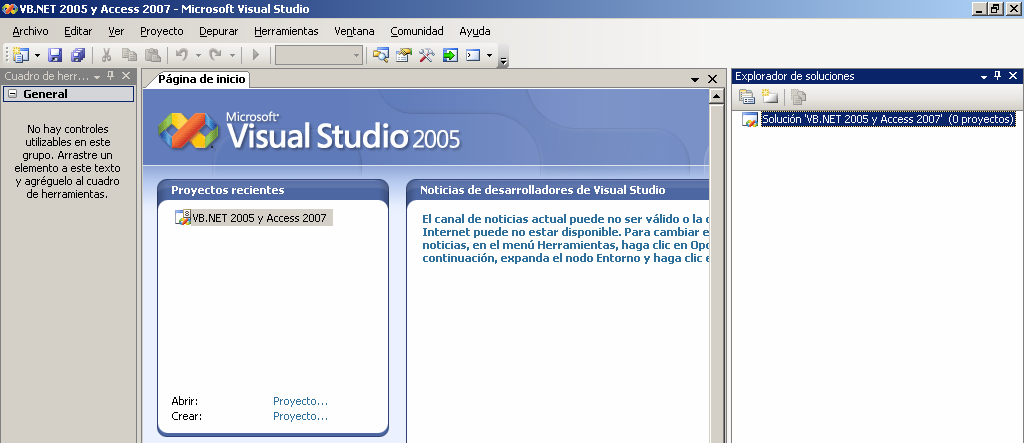
Task: Click the toolbar drag grip handle
Action: coord(7,56)
